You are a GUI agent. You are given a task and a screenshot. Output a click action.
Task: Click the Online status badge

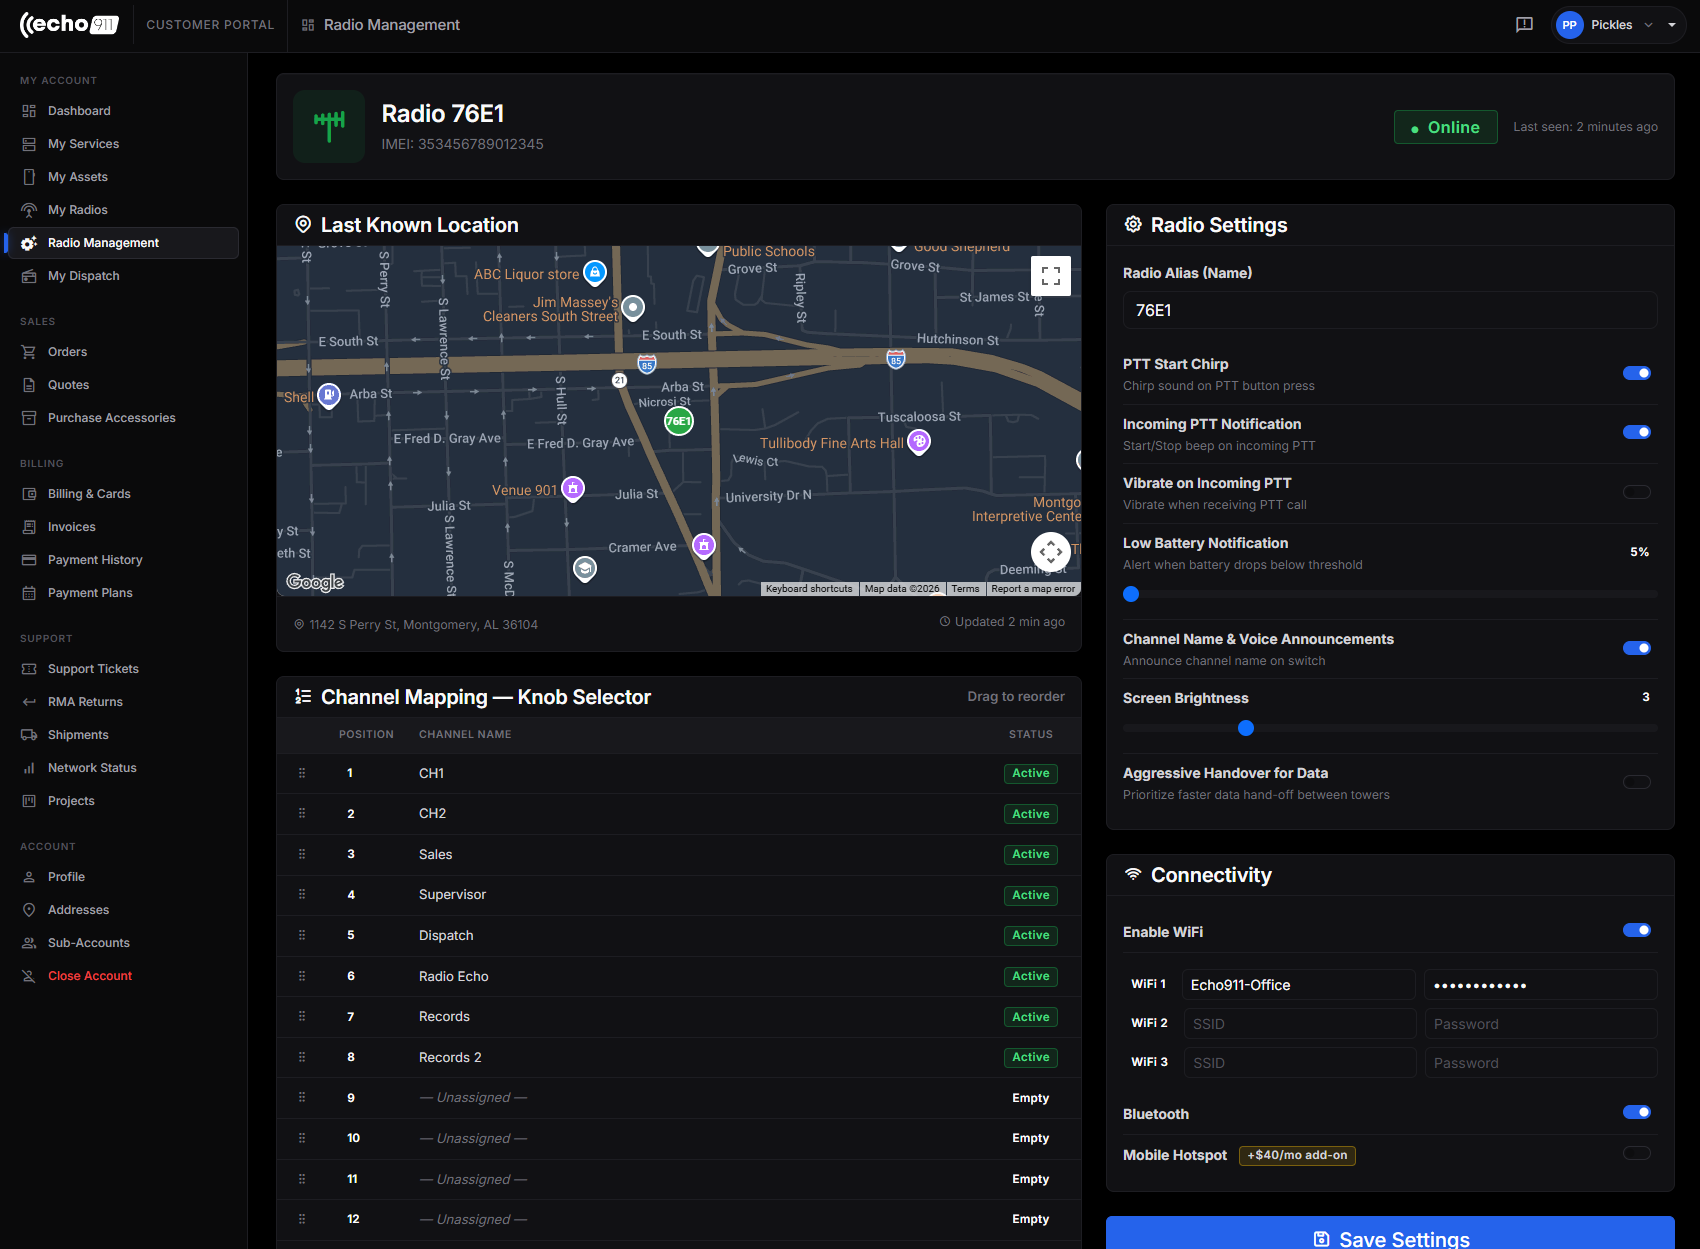coord(1445,127)
